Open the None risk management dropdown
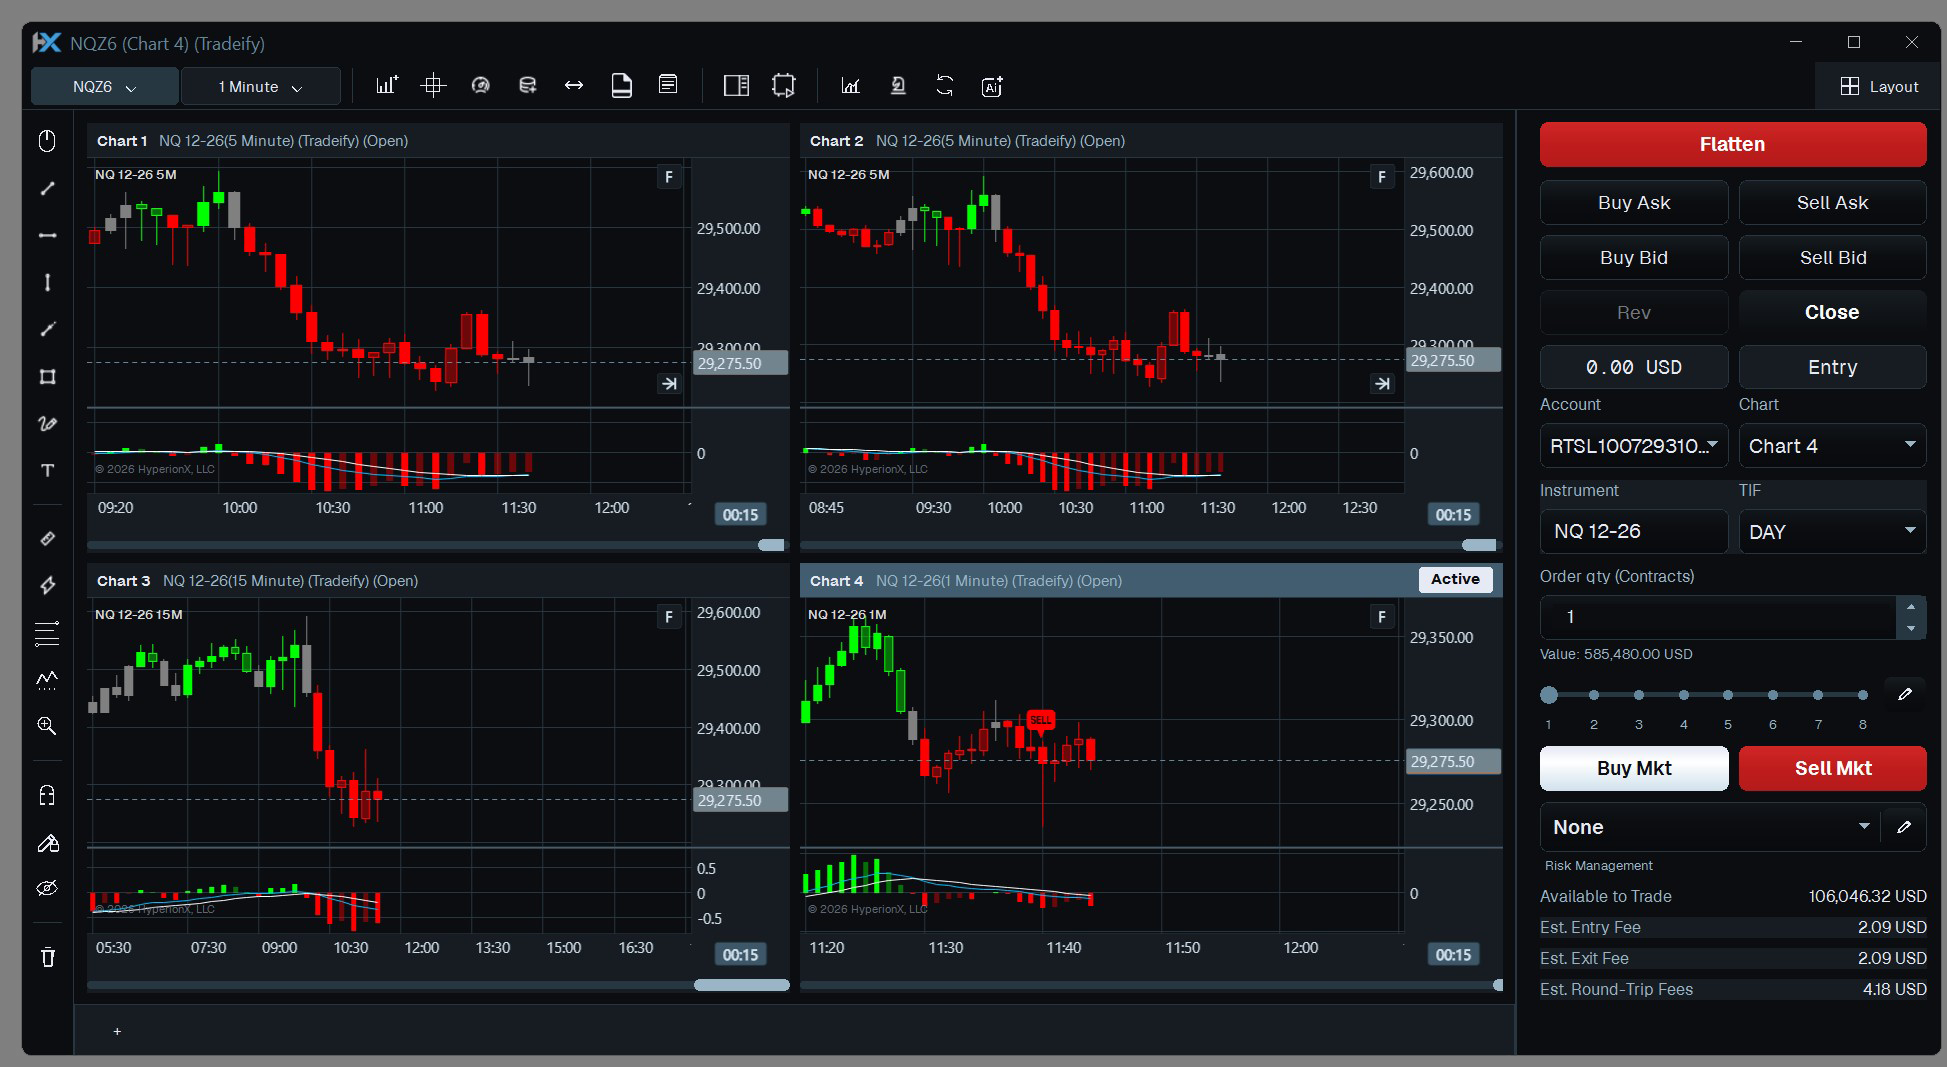This screenshot has height=1067, width=1947. click(1710, 827)
